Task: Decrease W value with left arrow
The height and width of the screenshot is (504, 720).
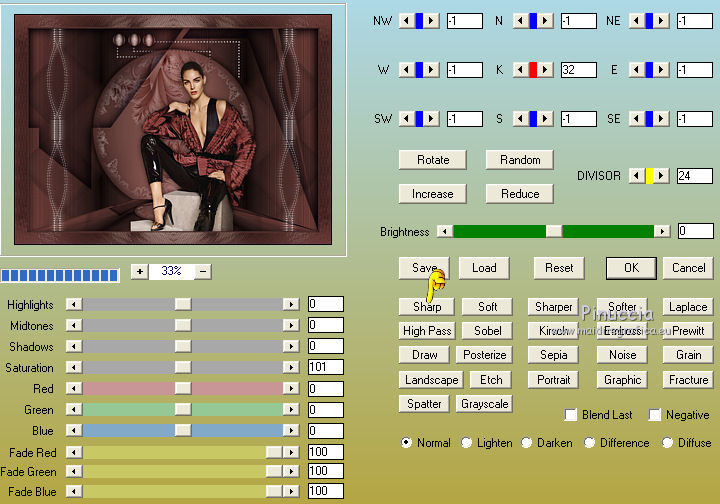Action: [x=406, y=70]
